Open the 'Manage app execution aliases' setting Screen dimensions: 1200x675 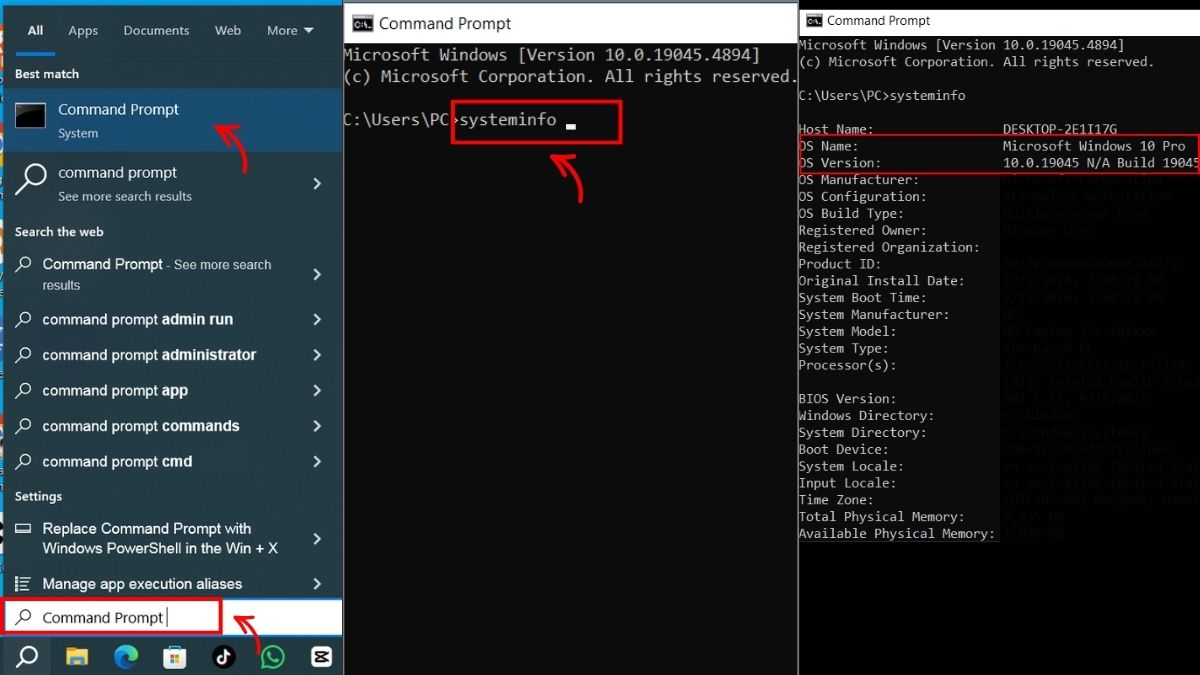tap(172, 584)
